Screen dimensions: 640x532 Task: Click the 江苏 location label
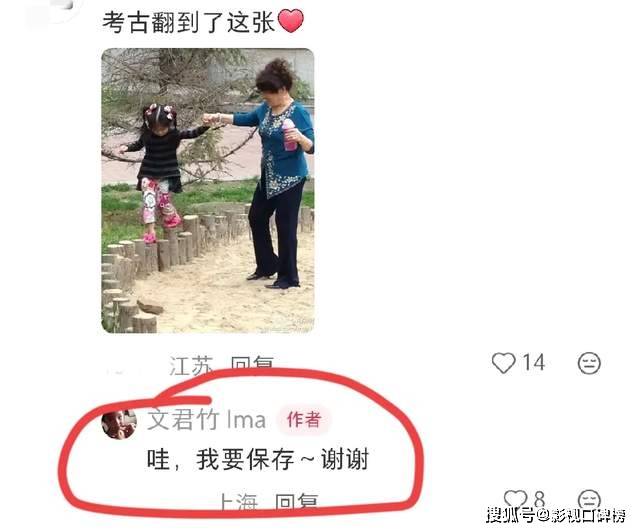point(191,365)
